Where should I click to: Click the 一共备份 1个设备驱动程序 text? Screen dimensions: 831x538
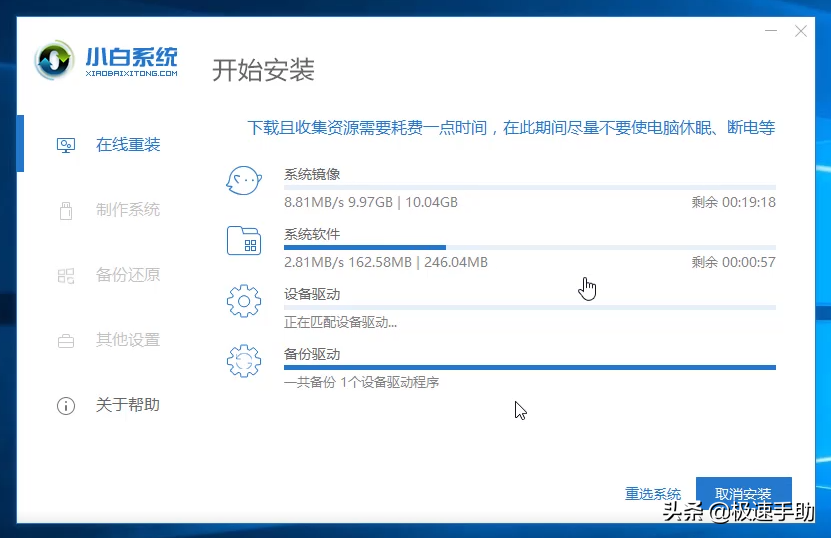point(361,382)
